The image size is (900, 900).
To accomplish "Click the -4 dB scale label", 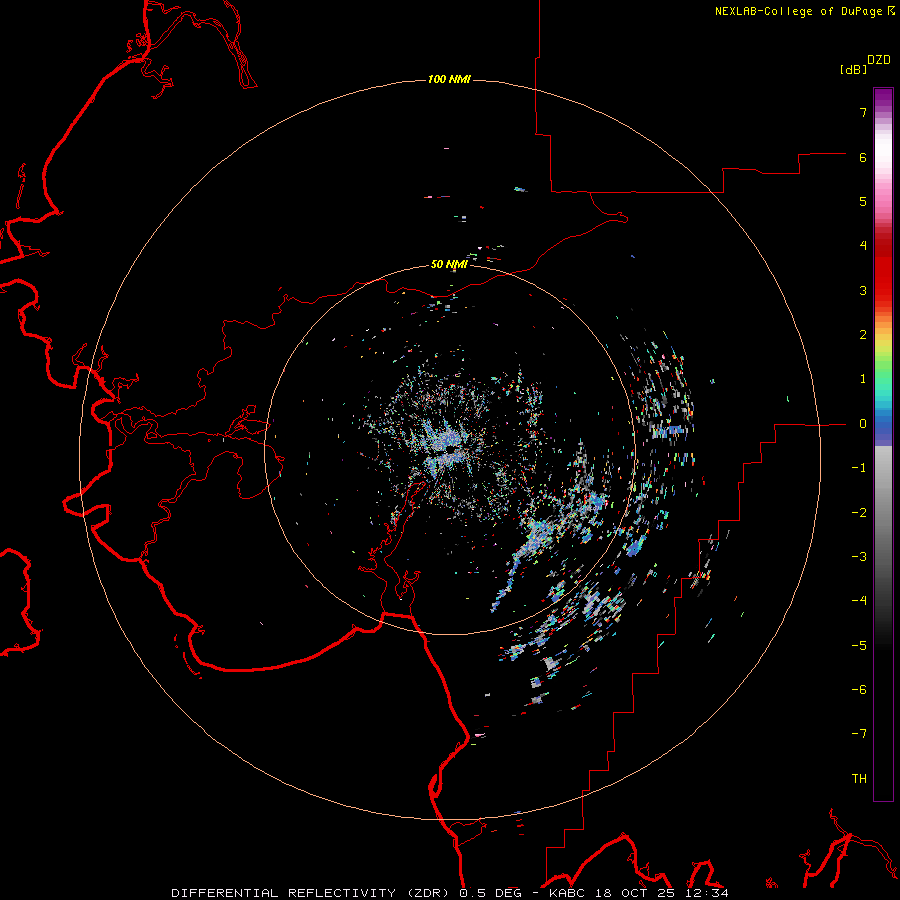I will [859, 601].
